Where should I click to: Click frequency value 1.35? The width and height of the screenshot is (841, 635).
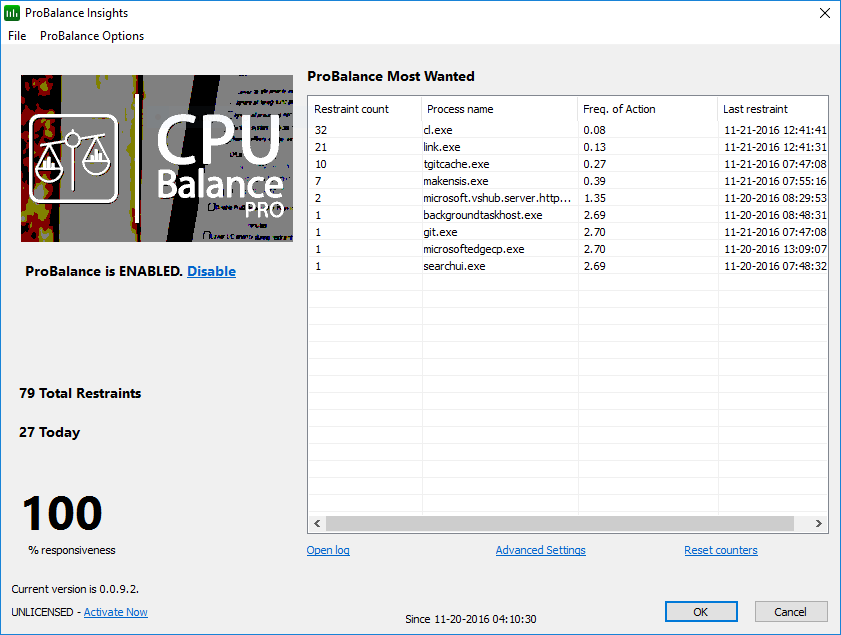pyautogui.click(x=594, y=198)
